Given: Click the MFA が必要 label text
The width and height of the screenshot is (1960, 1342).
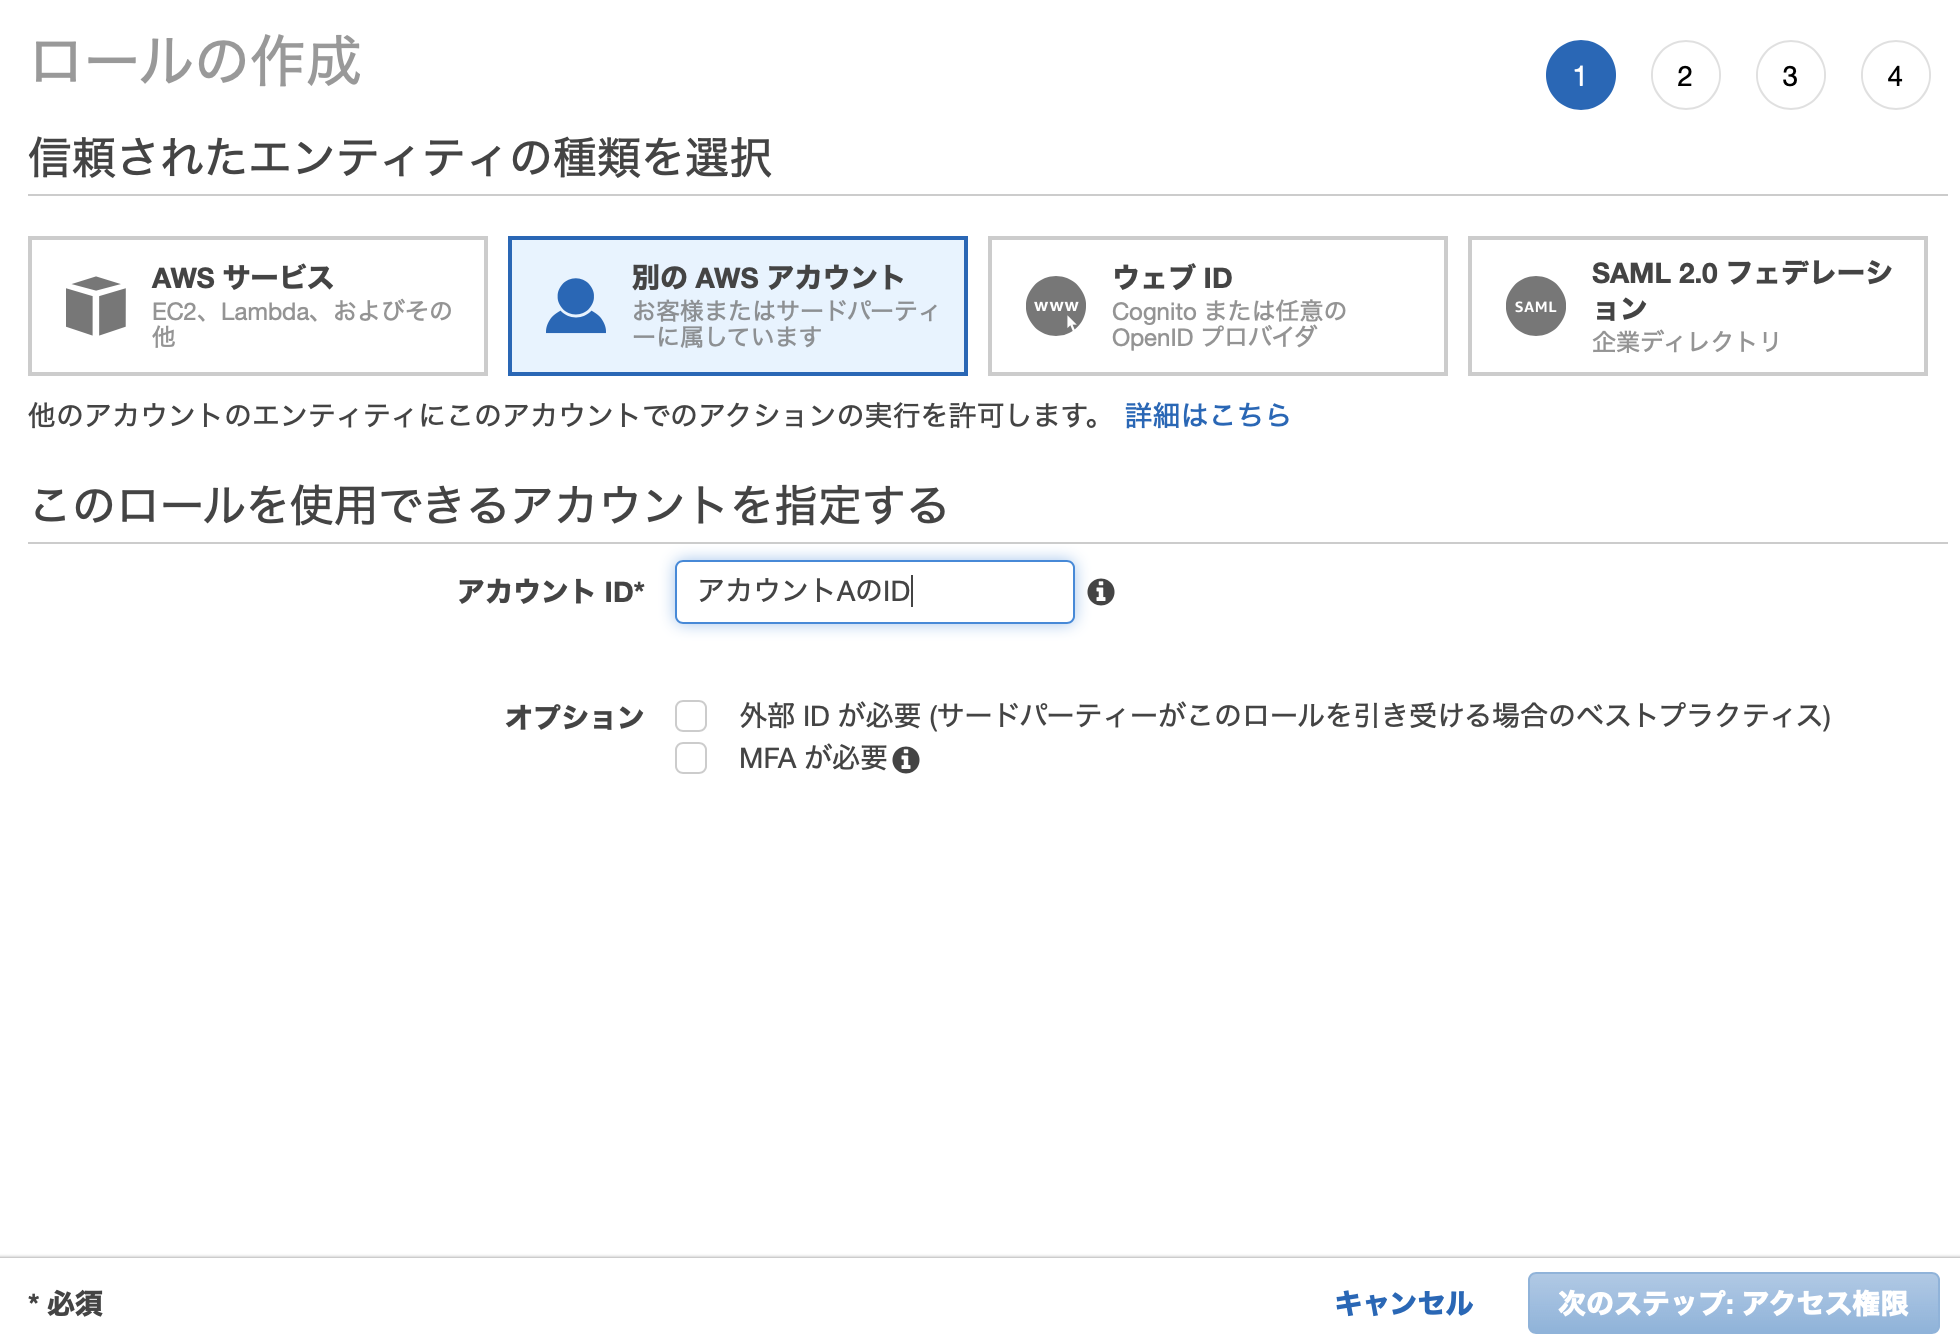Looking at the screenshot, I should click(x=813, y=758).
